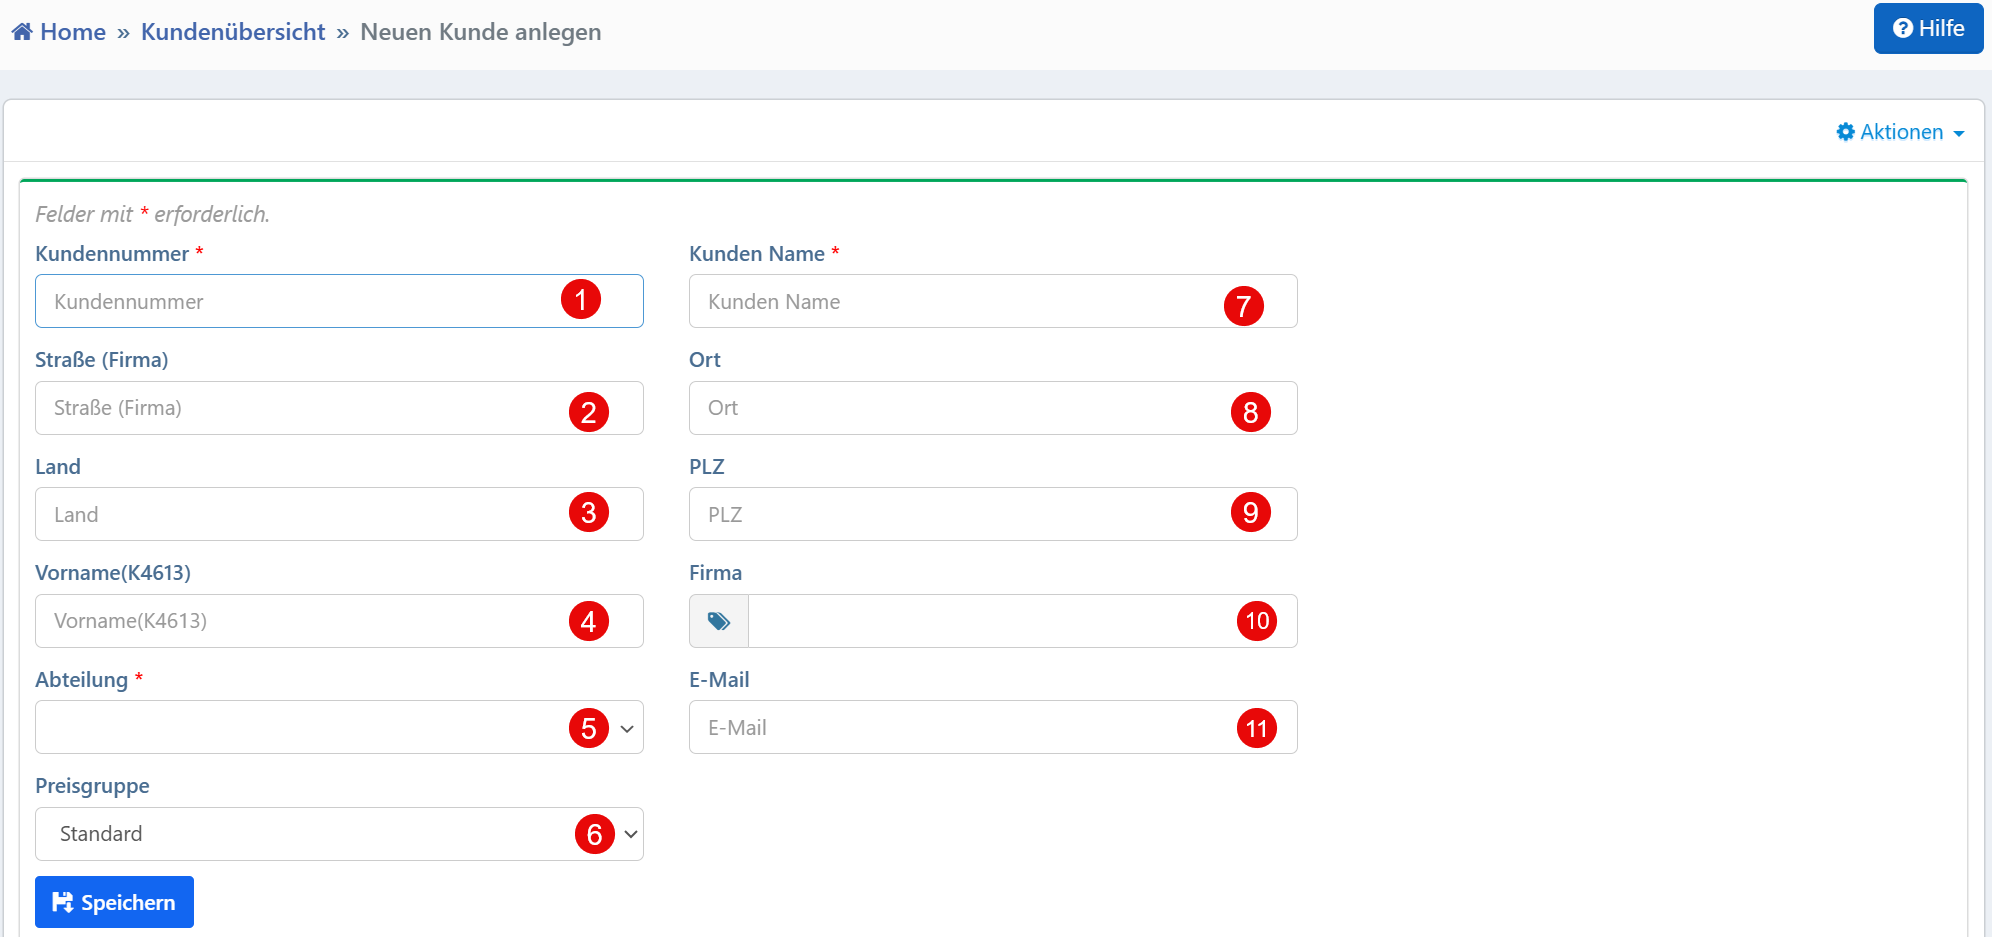Click the gear icon next to Aktionen
Image resolution: width=1992 pixels, height=937 pixels.
tap(1845, 132)
